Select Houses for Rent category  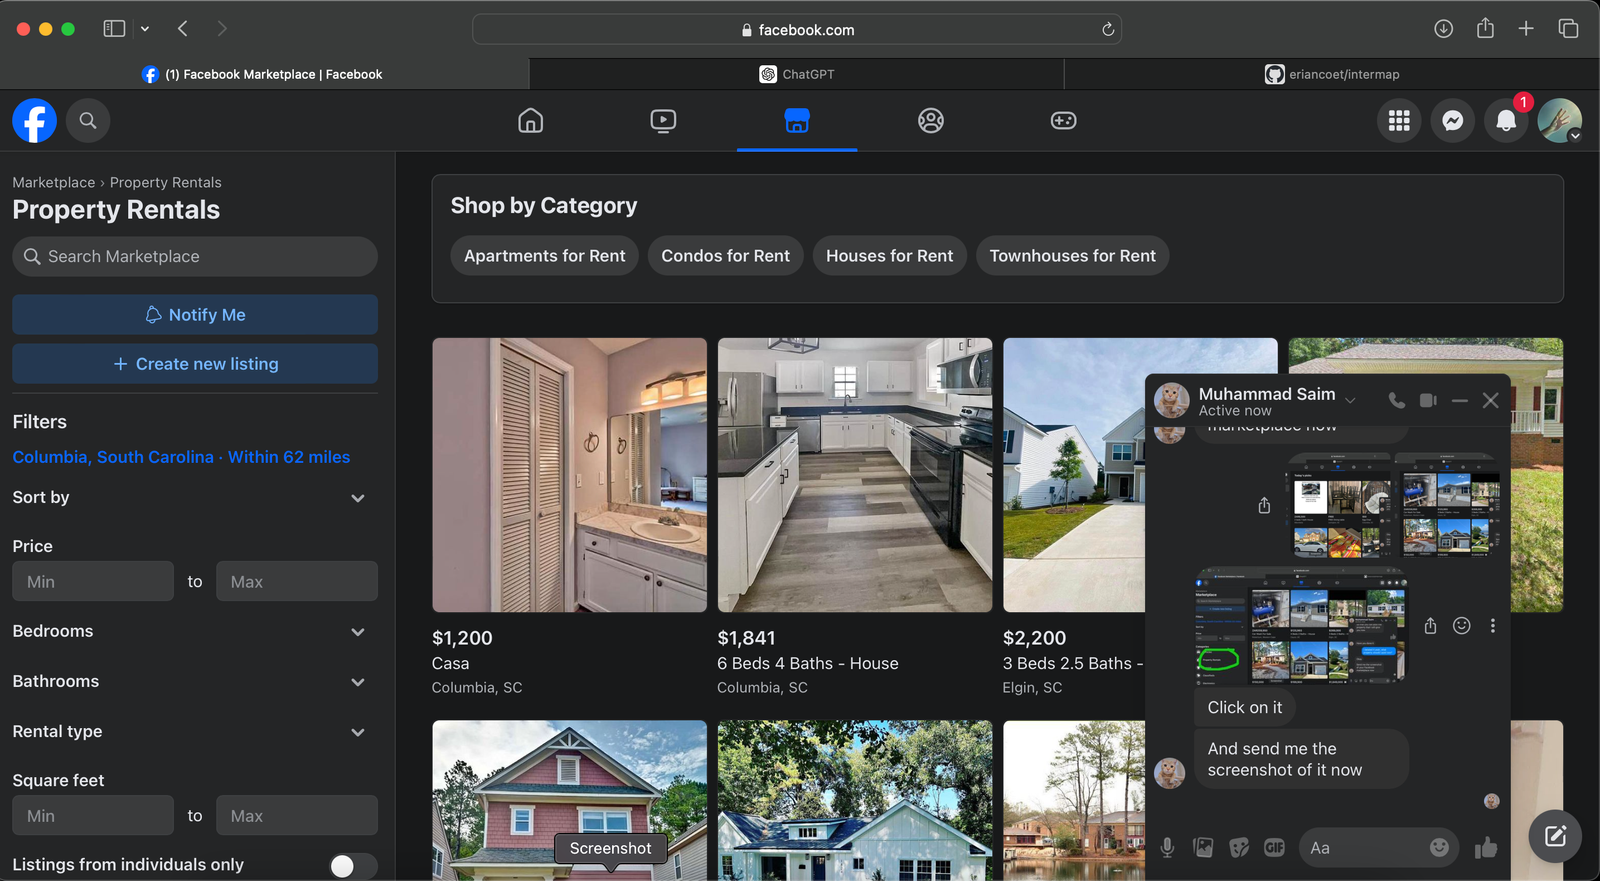890,256
